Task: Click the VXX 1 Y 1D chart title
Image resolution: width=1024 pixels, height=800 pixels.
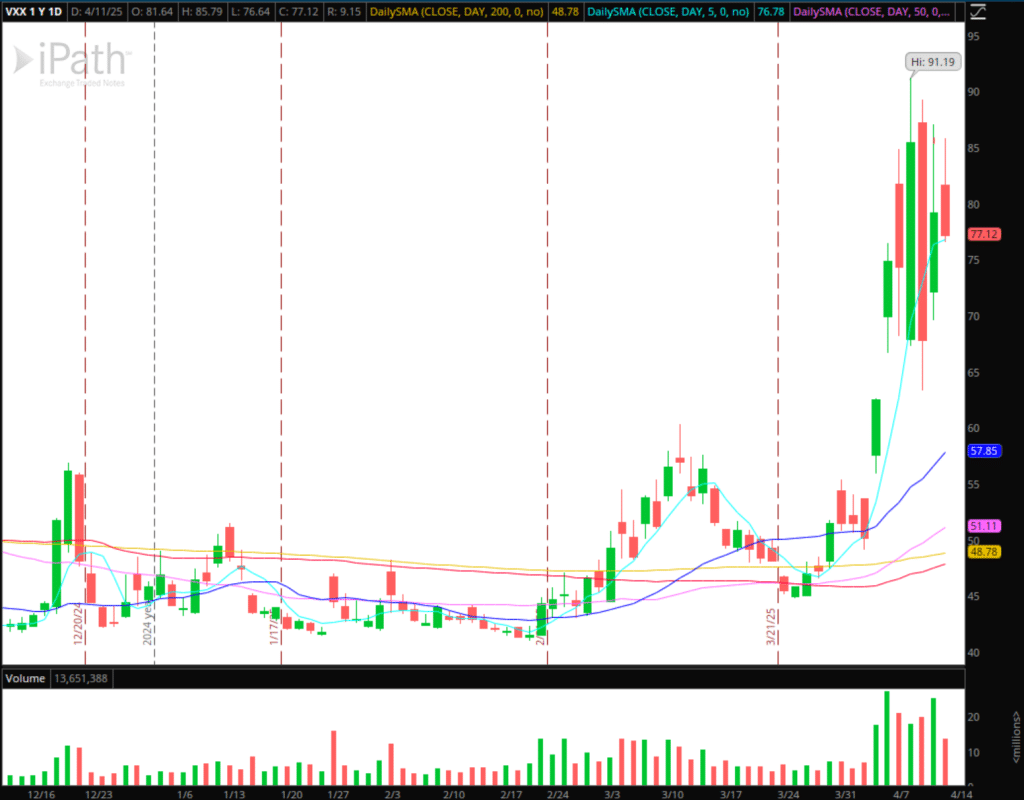Action: [x=33, y=12]
